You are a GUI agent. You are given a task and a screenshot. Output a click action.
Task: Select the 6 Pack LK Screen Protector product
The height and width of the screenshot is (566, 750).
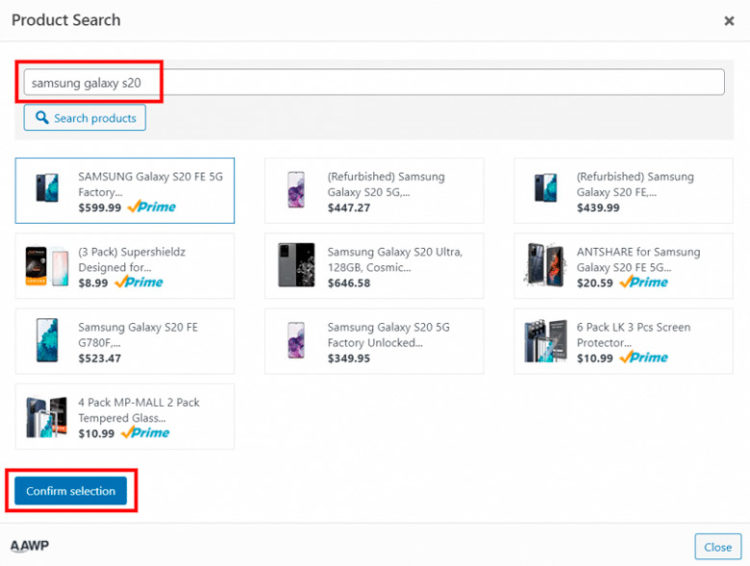pyautogui.click(x=623, y=341)
